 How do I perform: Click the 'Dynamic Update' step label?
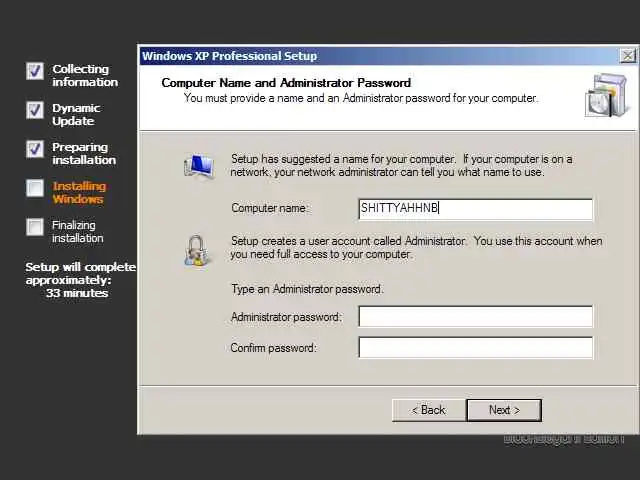click(76, 115)
